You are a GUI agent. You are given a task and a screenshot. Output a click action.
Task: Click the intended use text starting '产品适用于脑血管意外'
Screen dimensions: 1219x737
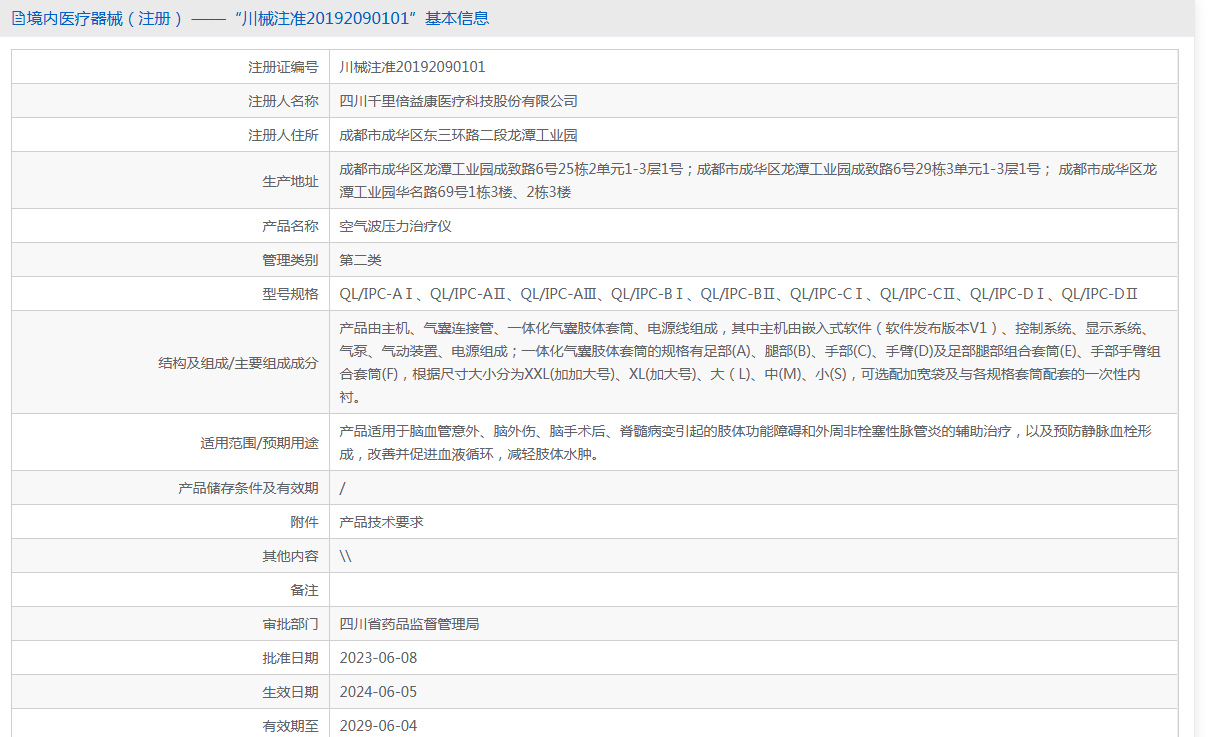tap(746, 443)
